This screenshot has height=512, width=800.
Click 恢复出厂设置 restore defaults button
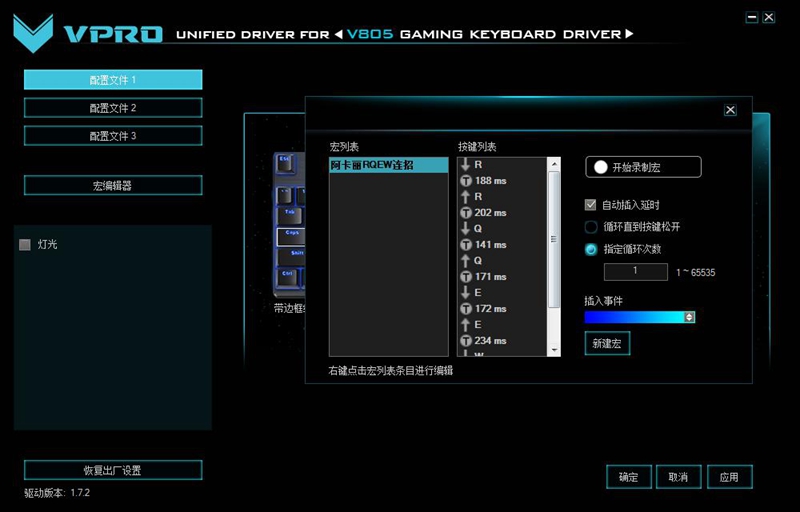[113, 470]
